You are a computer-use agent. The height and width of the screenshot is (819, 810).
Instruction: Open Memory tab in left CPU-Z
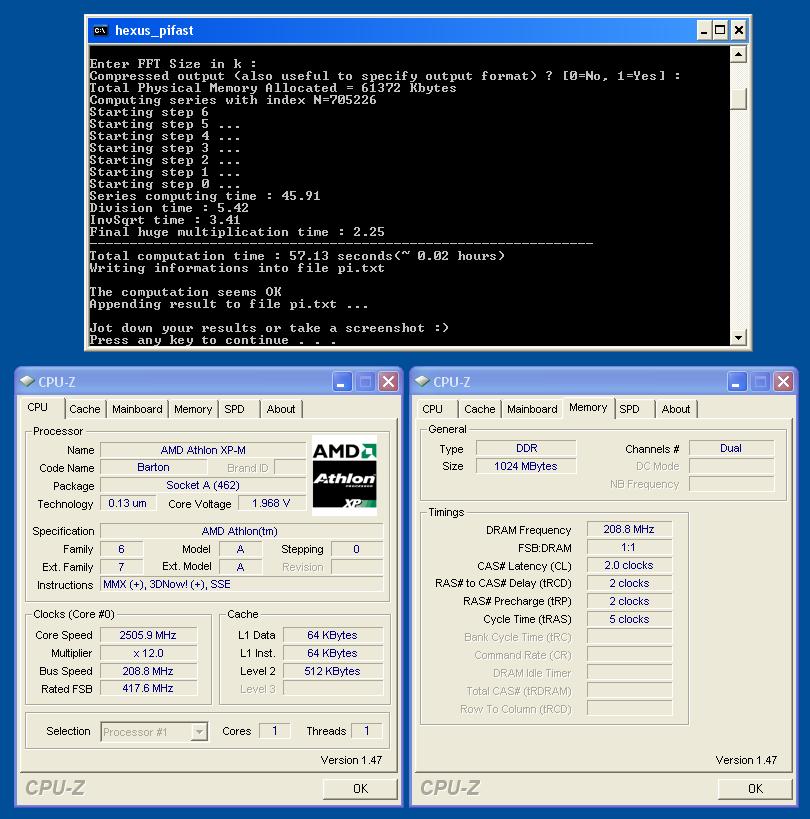193,409
